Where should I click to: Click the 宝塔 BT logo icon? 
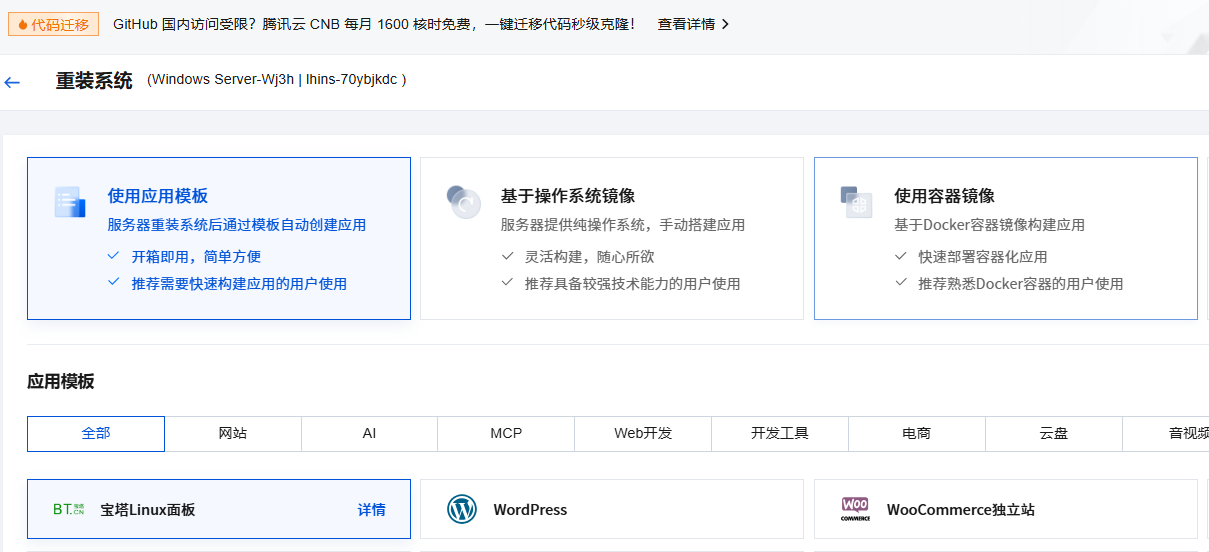click(x=69, y=510)
